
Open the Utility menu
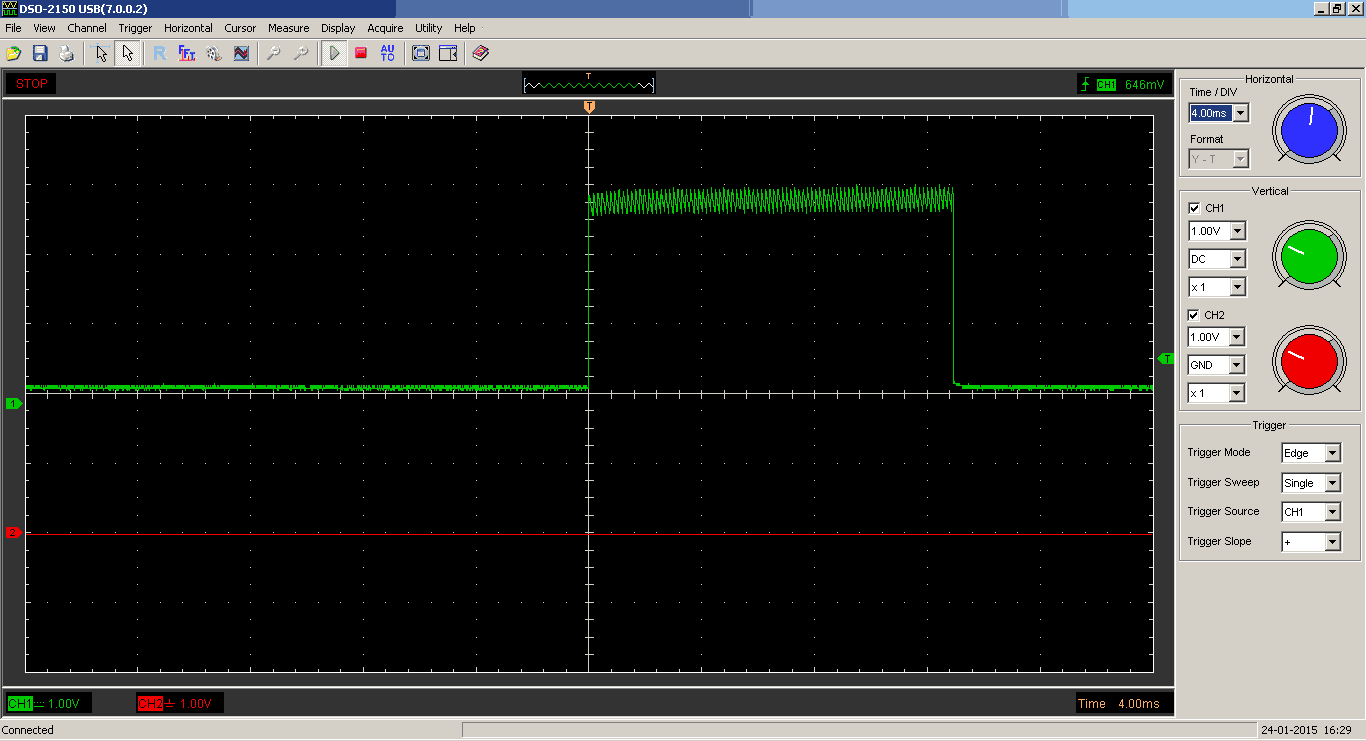428,28
